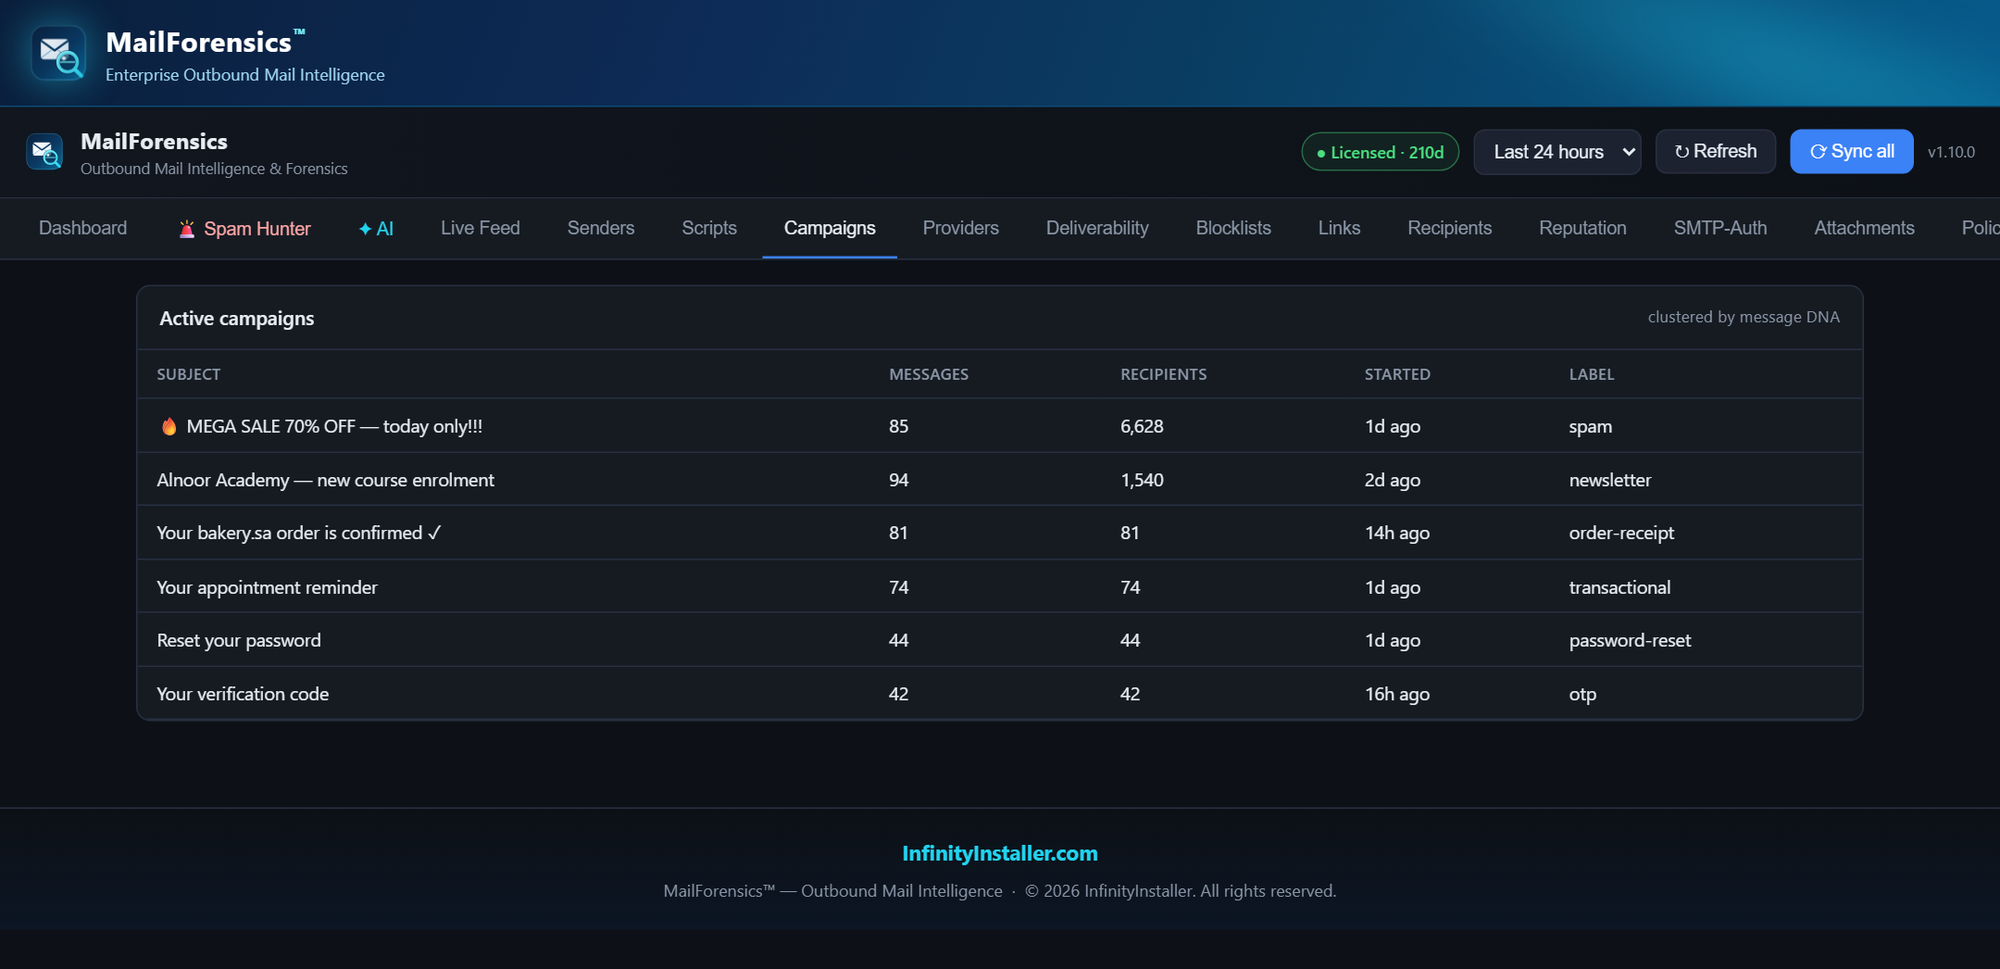Image resolution: width=2000 pixels, height=969 pixels.
Task: Open the Last 24 hours dropdown
Action: click(1557, 152)
